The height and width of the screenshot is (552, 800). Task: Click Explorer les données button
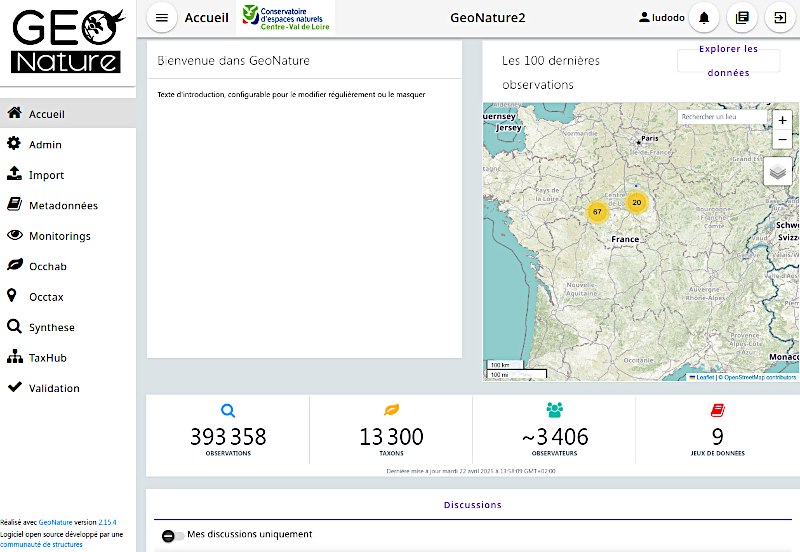[x=728, y=61]
